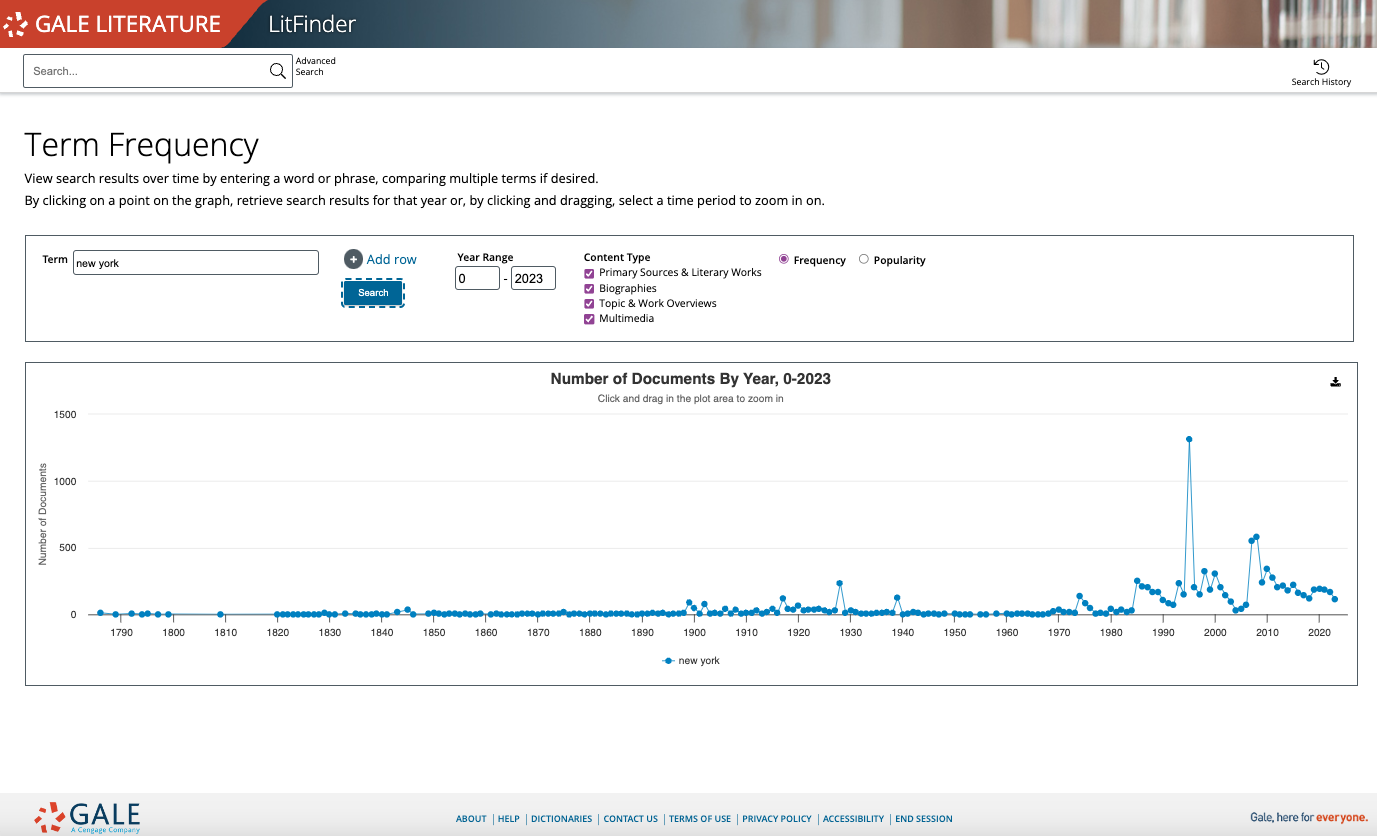This screenshot has height=836, width=1377.
Task: Click the Year Range end field 2023
Action: 533,278
